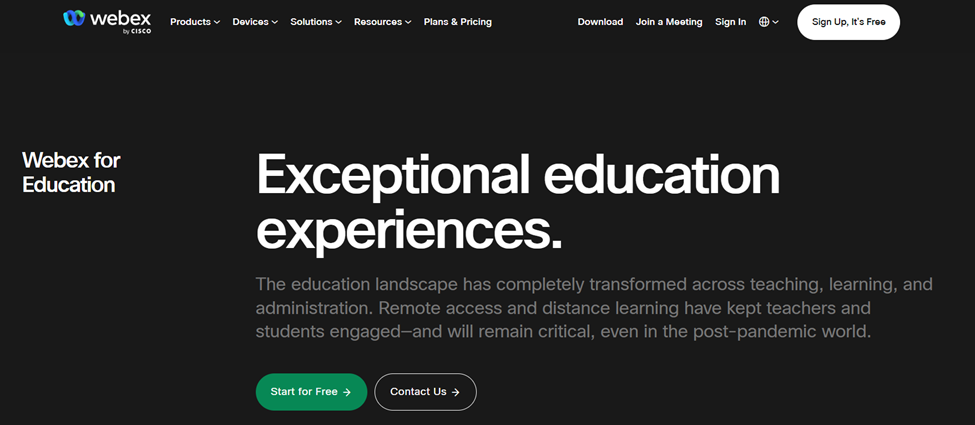Select the Join a Meeting link

pyautogui.click(x=669, y=22)
